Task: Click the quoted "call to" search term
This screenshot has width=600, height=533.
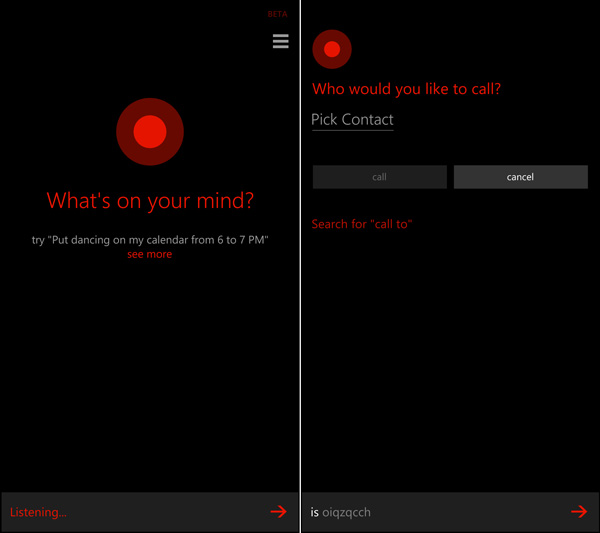Action: pos(390,224)
